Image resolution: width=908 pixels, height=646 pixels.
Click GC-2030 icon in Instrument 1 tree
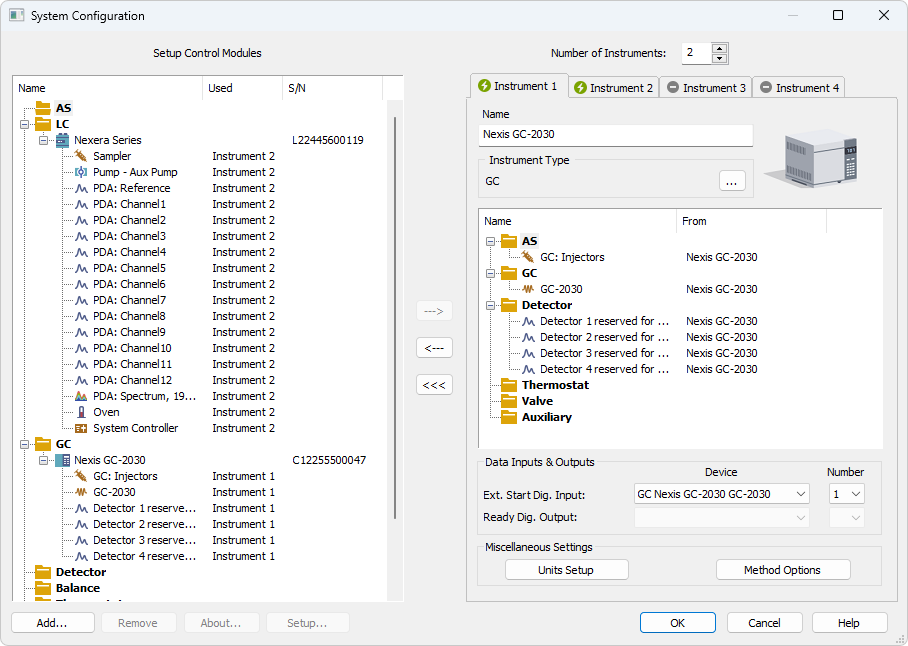tap(528, 289)
